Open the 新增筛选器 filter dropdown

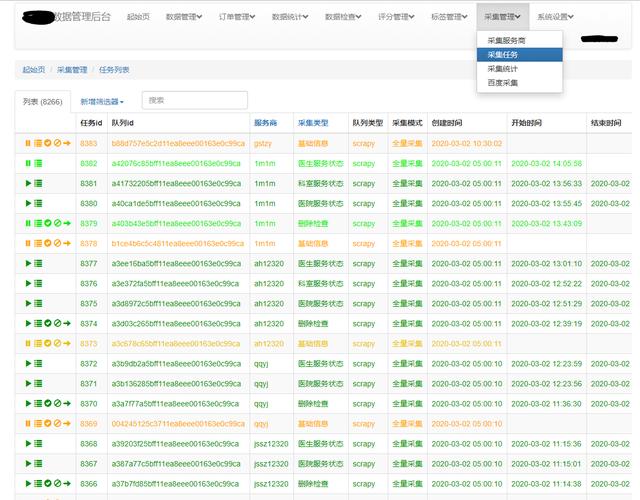[102, 102]
